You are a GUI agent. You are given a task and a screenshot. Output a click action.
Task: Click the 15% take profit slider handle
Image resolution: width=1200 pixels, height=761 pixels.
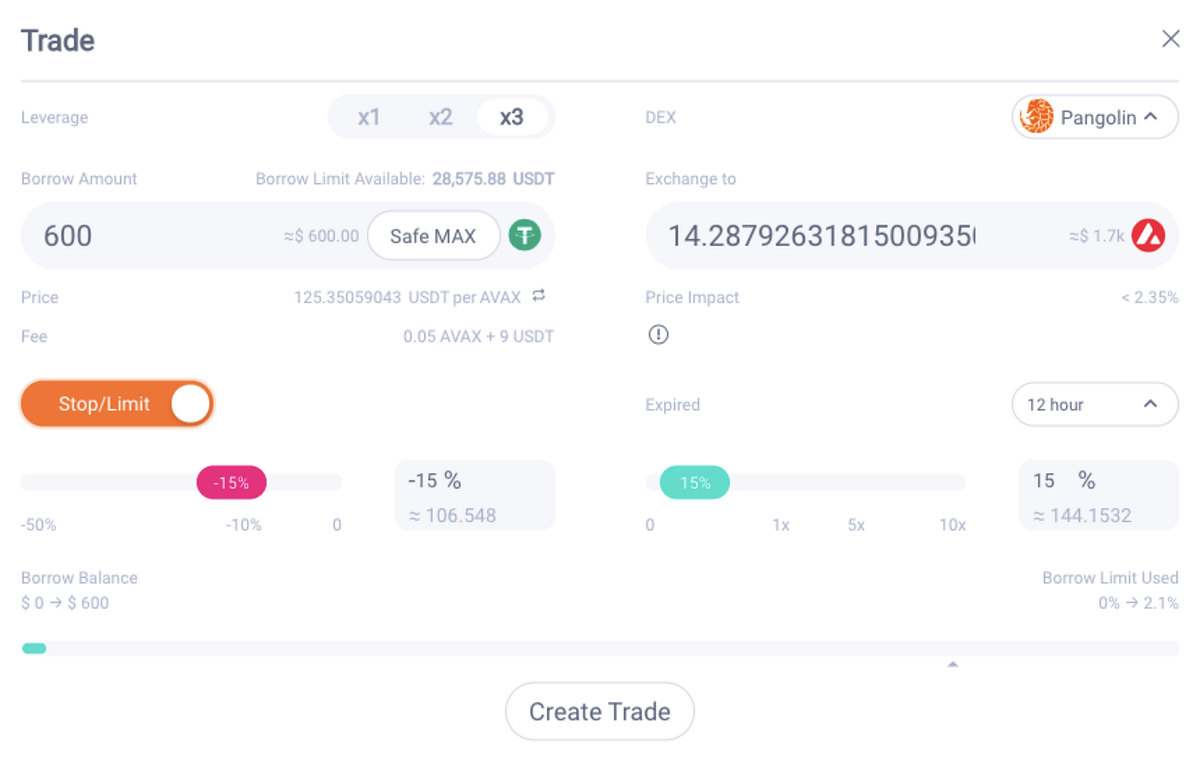pos(693,482)
